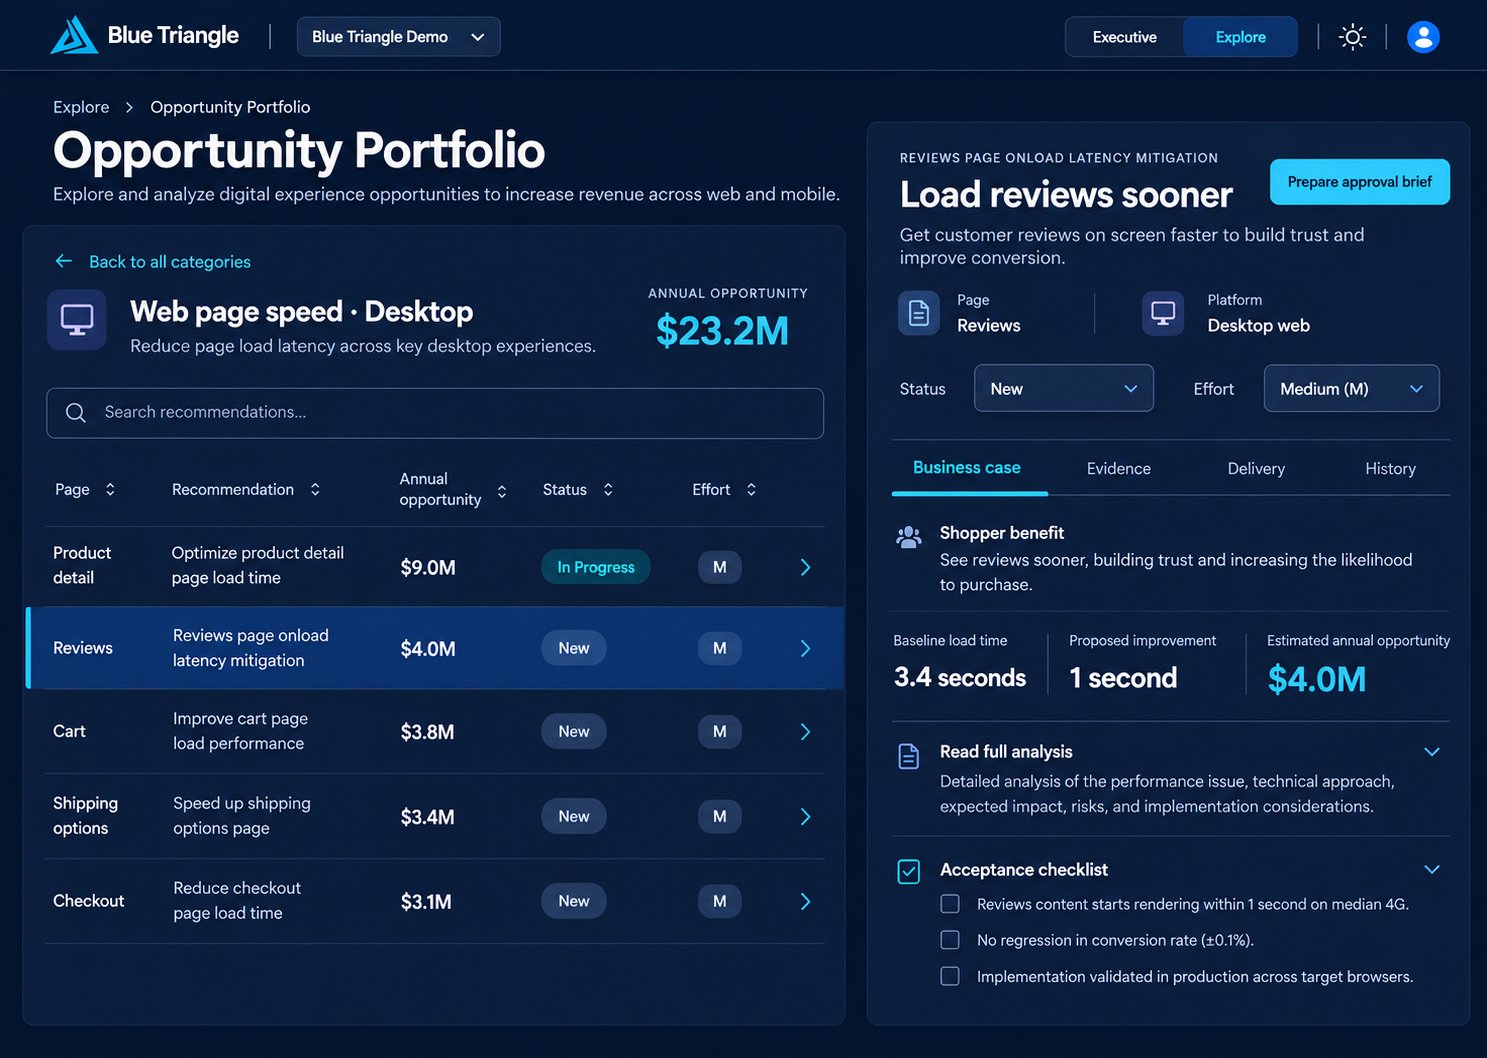Screen dimensions: 1487x1058
Task: Click Back to all categories link
Action: pyautogui.click(x=170, y=262)
